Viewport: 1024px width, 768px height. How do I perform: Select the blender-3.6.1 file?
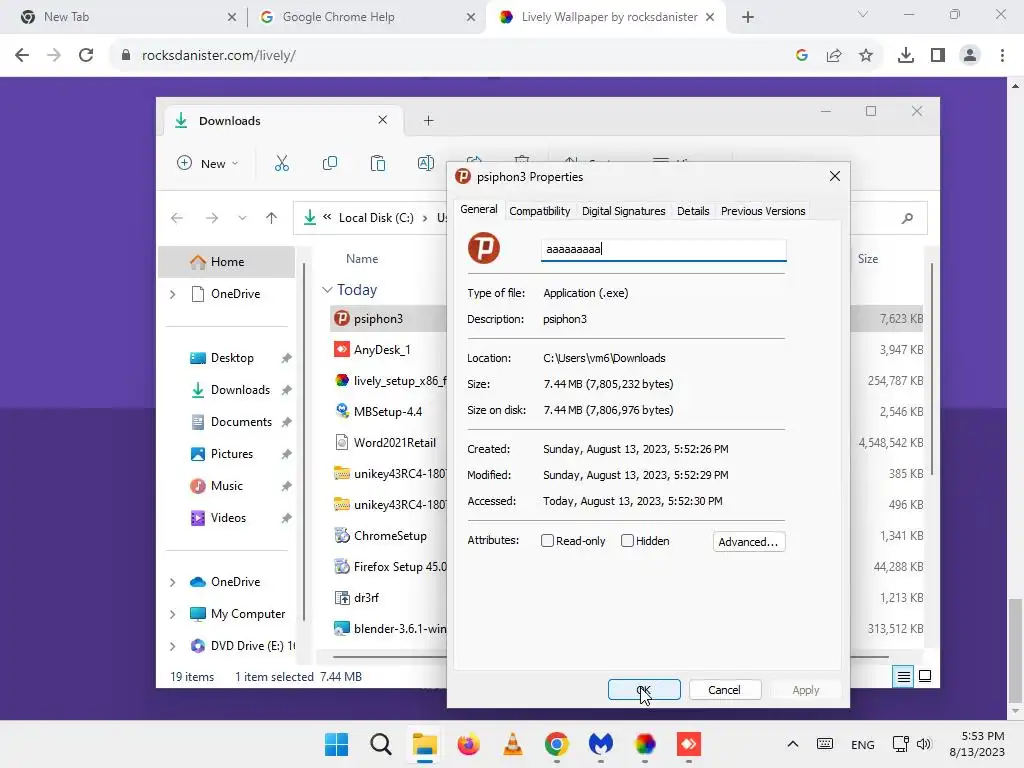click(400, 629)
